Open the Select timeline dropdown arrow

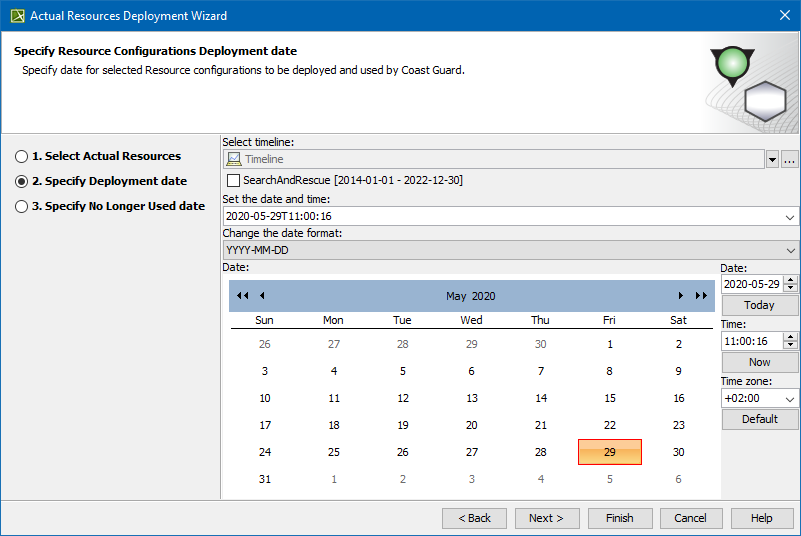click(x=772, y=159)
